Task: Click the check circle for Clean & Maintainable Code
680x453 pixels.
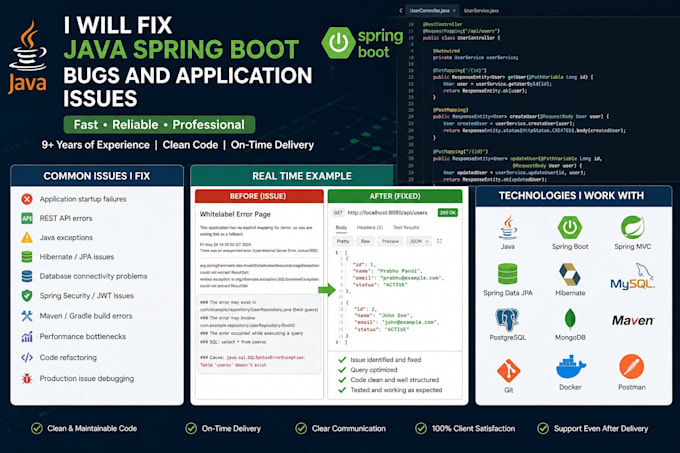Action: tap(37, 429)
